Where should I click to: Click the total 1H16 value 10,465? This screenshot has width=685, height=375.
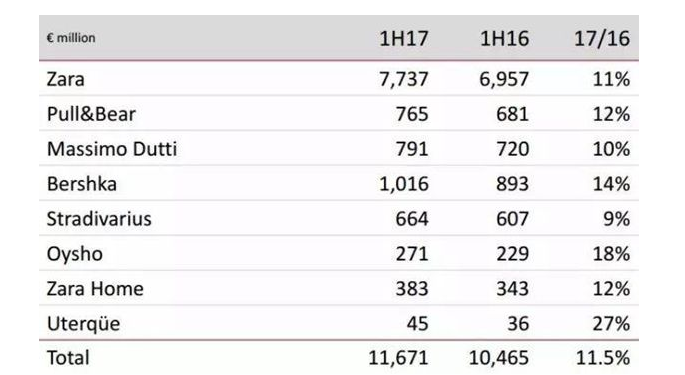tap(499, 358)
